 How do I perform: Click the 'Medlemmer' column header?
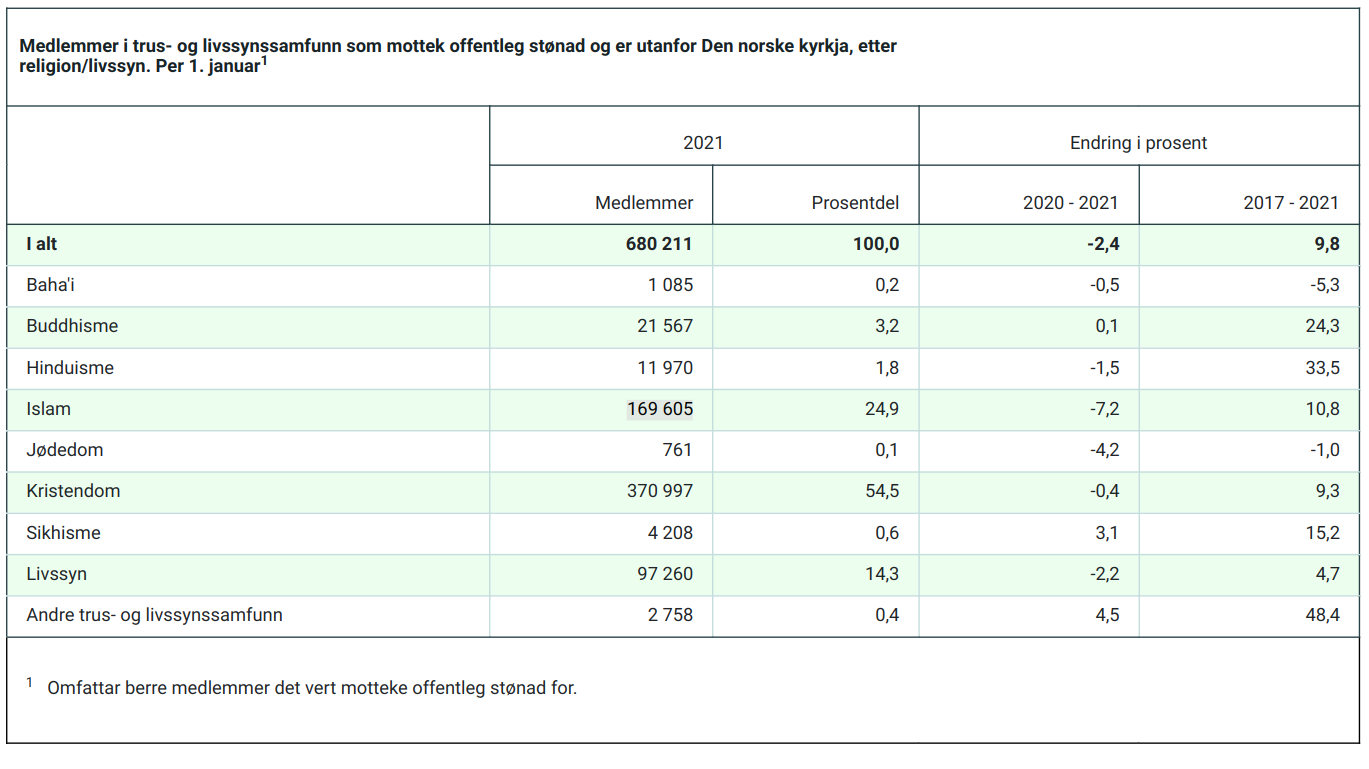coord(644,203)
